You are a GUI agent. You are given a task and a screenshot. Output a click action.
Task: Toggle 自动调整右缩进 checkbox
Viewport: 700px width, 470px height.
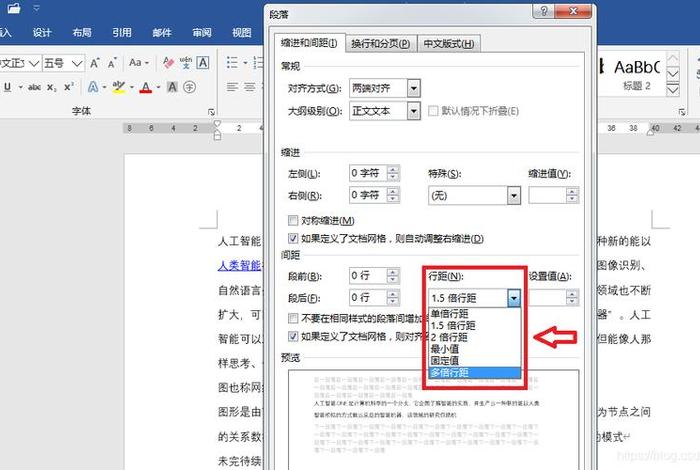293,239
